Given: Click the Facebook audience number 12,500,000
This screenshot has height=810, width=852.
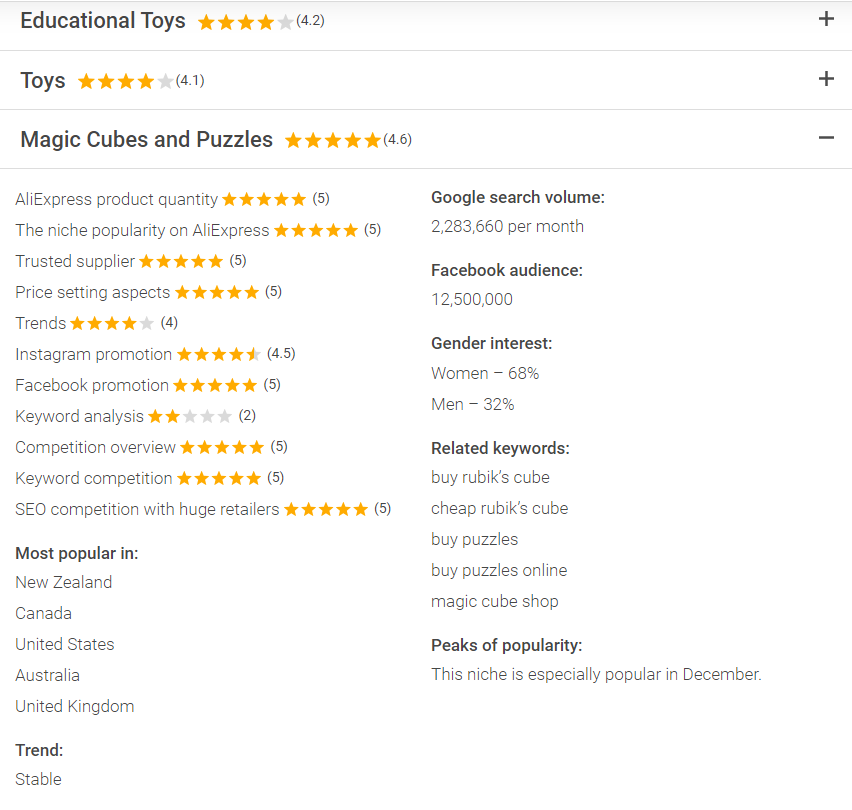Looking at the screenshot, I should pyautogui.click(x=471, y=299).
